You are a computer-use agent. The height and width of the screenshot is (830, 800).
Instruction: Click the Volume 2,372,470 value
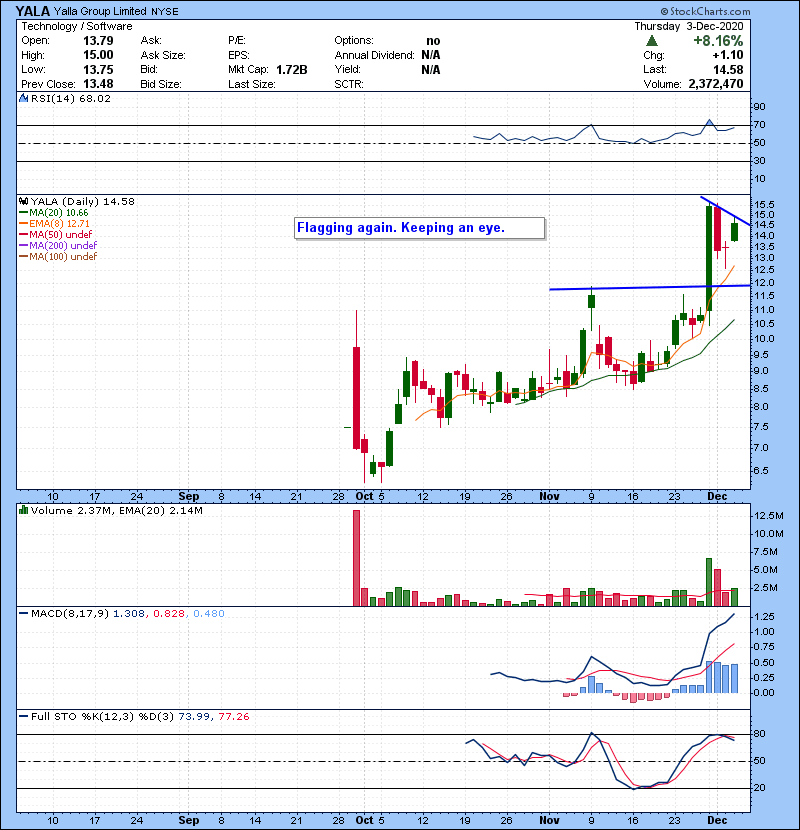(x=716, y=84)
